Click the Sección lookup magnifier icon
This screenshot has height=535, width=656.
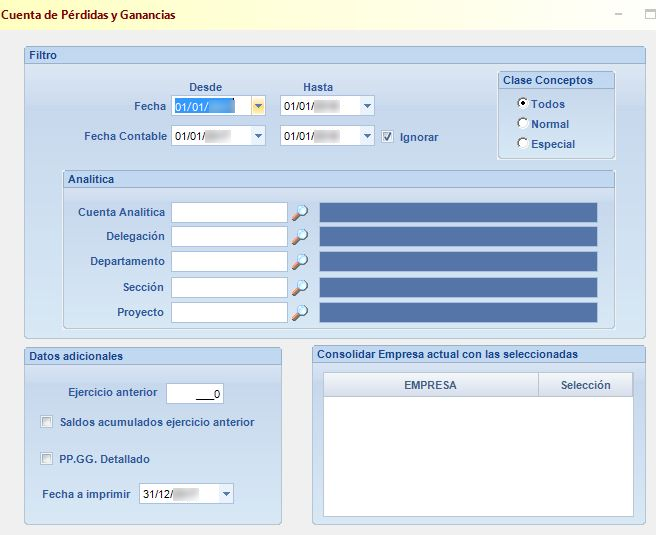point(300,287)
